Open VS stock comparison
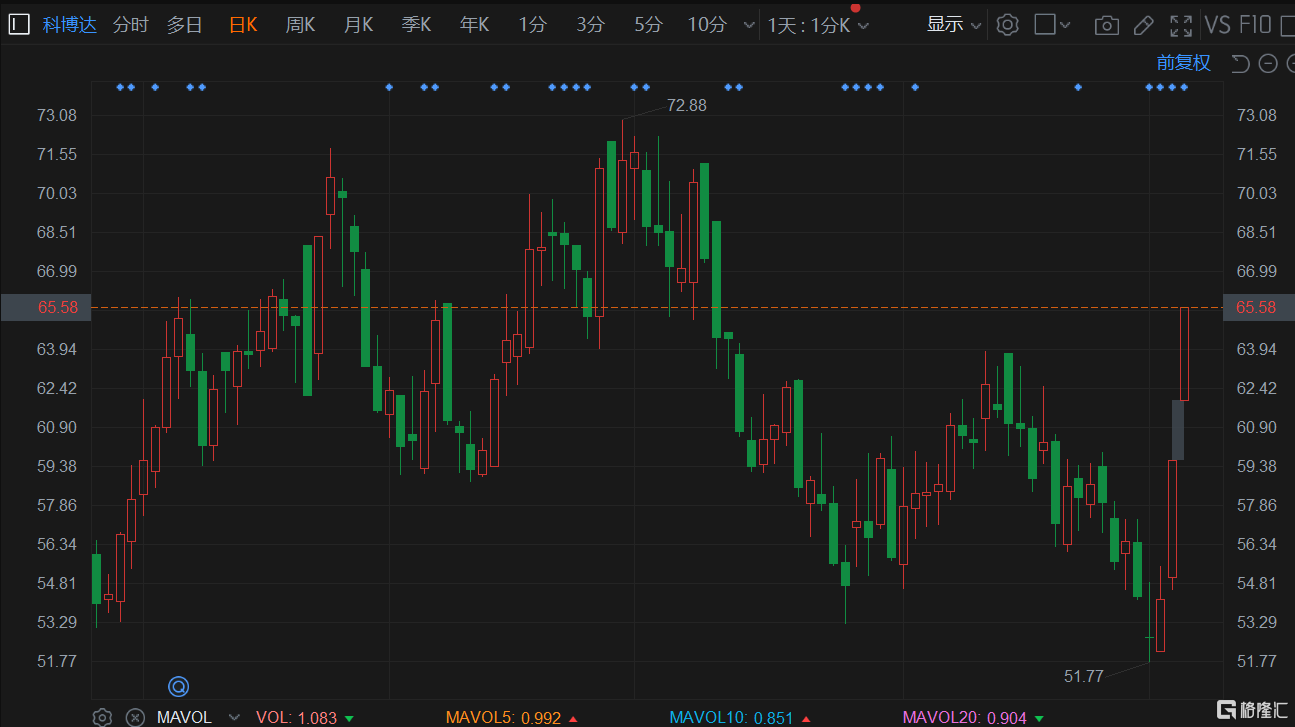Image resolution: width=1295 pixels, height=727 pixels. pyautogui.click(x=1217, y=25)
